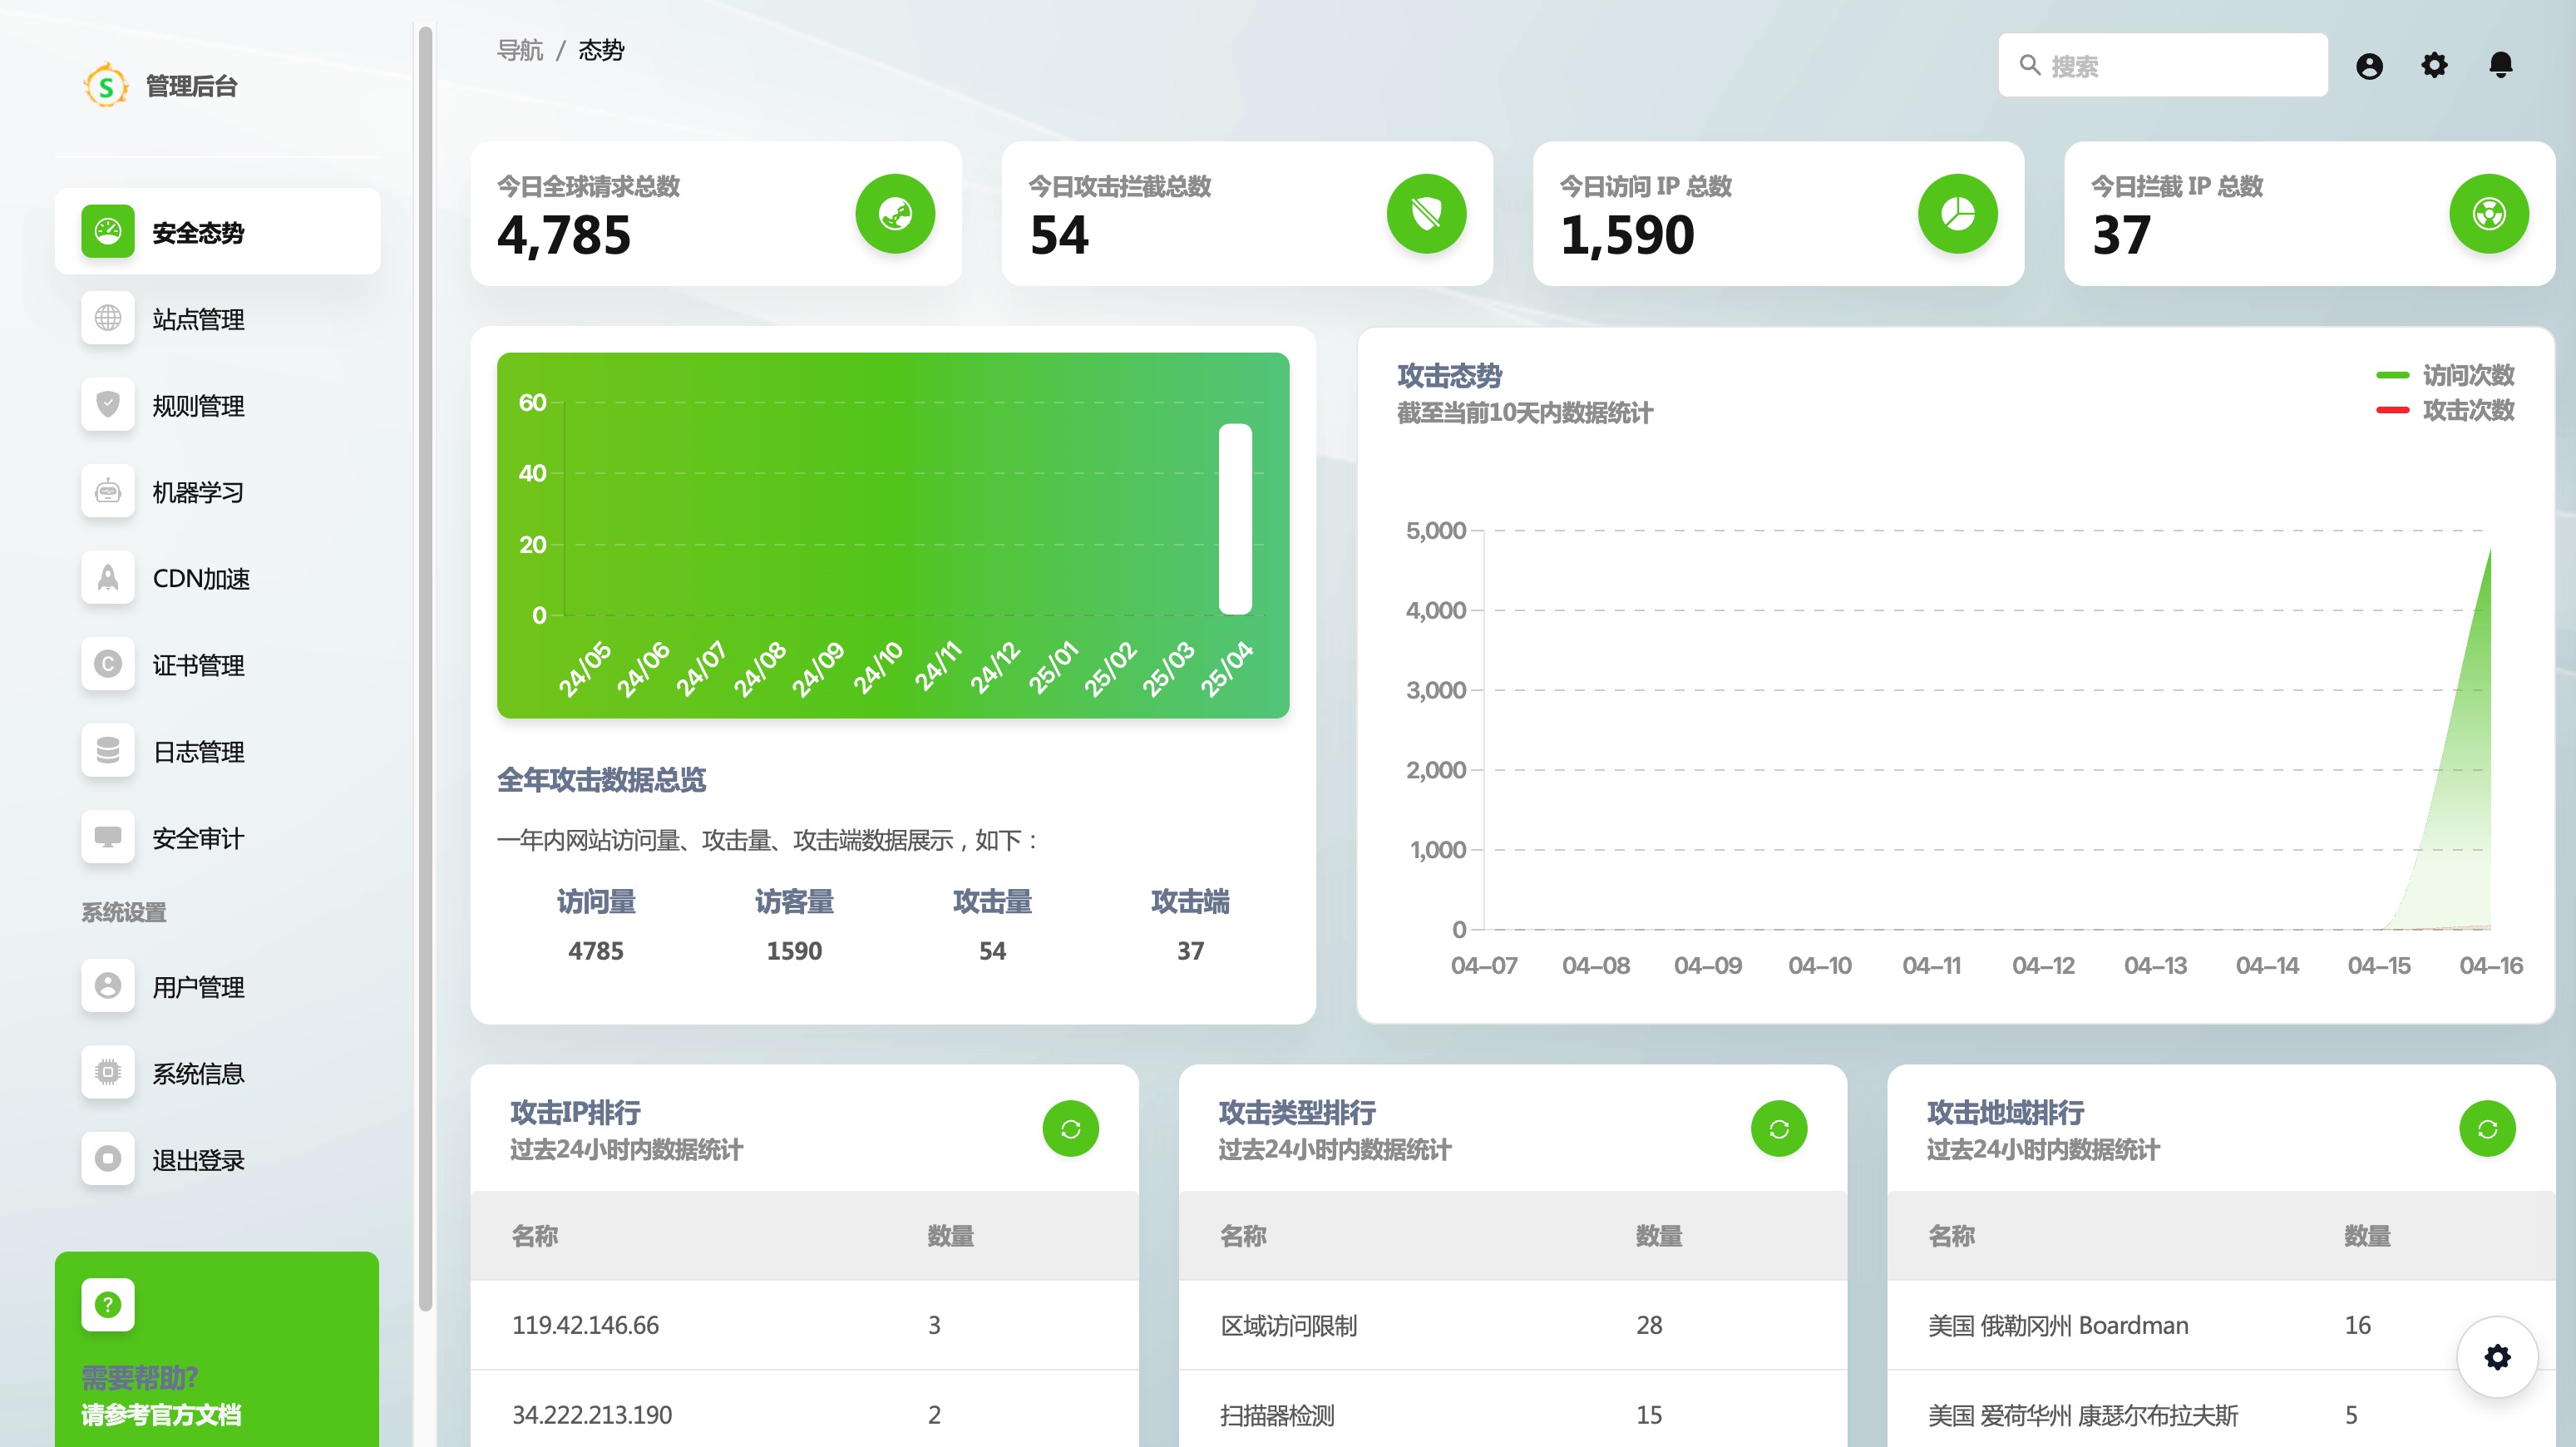Open CDN加速 sidebar entry
The image size is (2576, 1447).
pos(200,578)
